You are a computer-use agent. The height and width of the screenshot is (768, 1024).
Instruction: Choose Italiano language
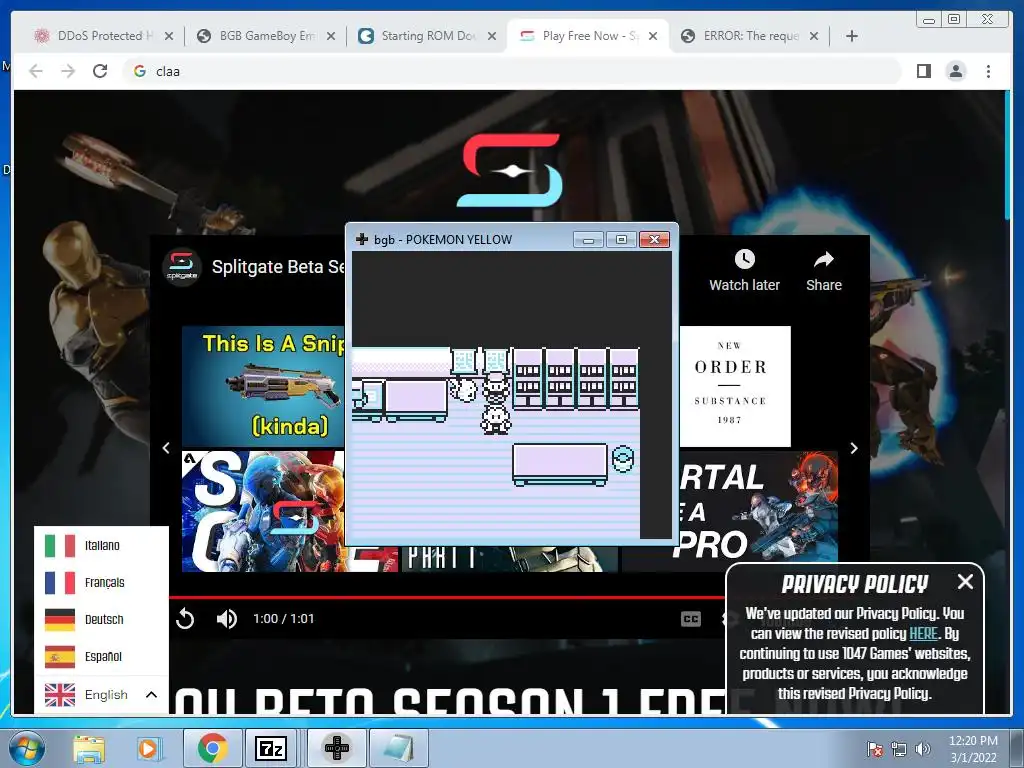click(x=101, y=545)
